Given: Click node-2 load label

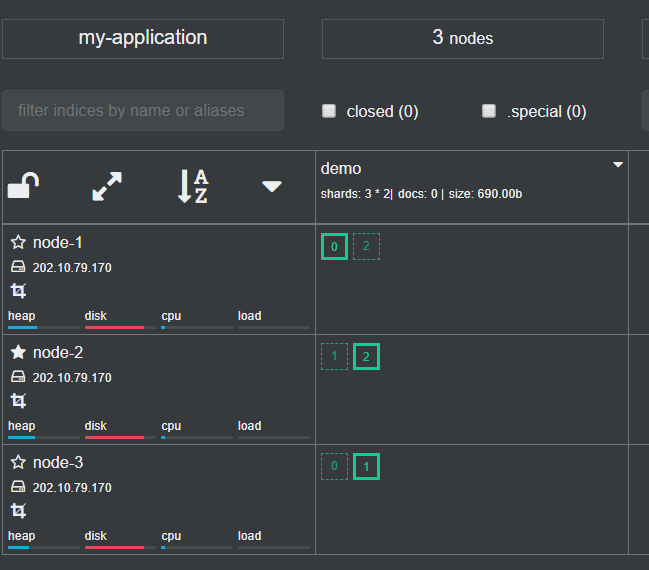Looking at the screenshot, I should (250, 426).
